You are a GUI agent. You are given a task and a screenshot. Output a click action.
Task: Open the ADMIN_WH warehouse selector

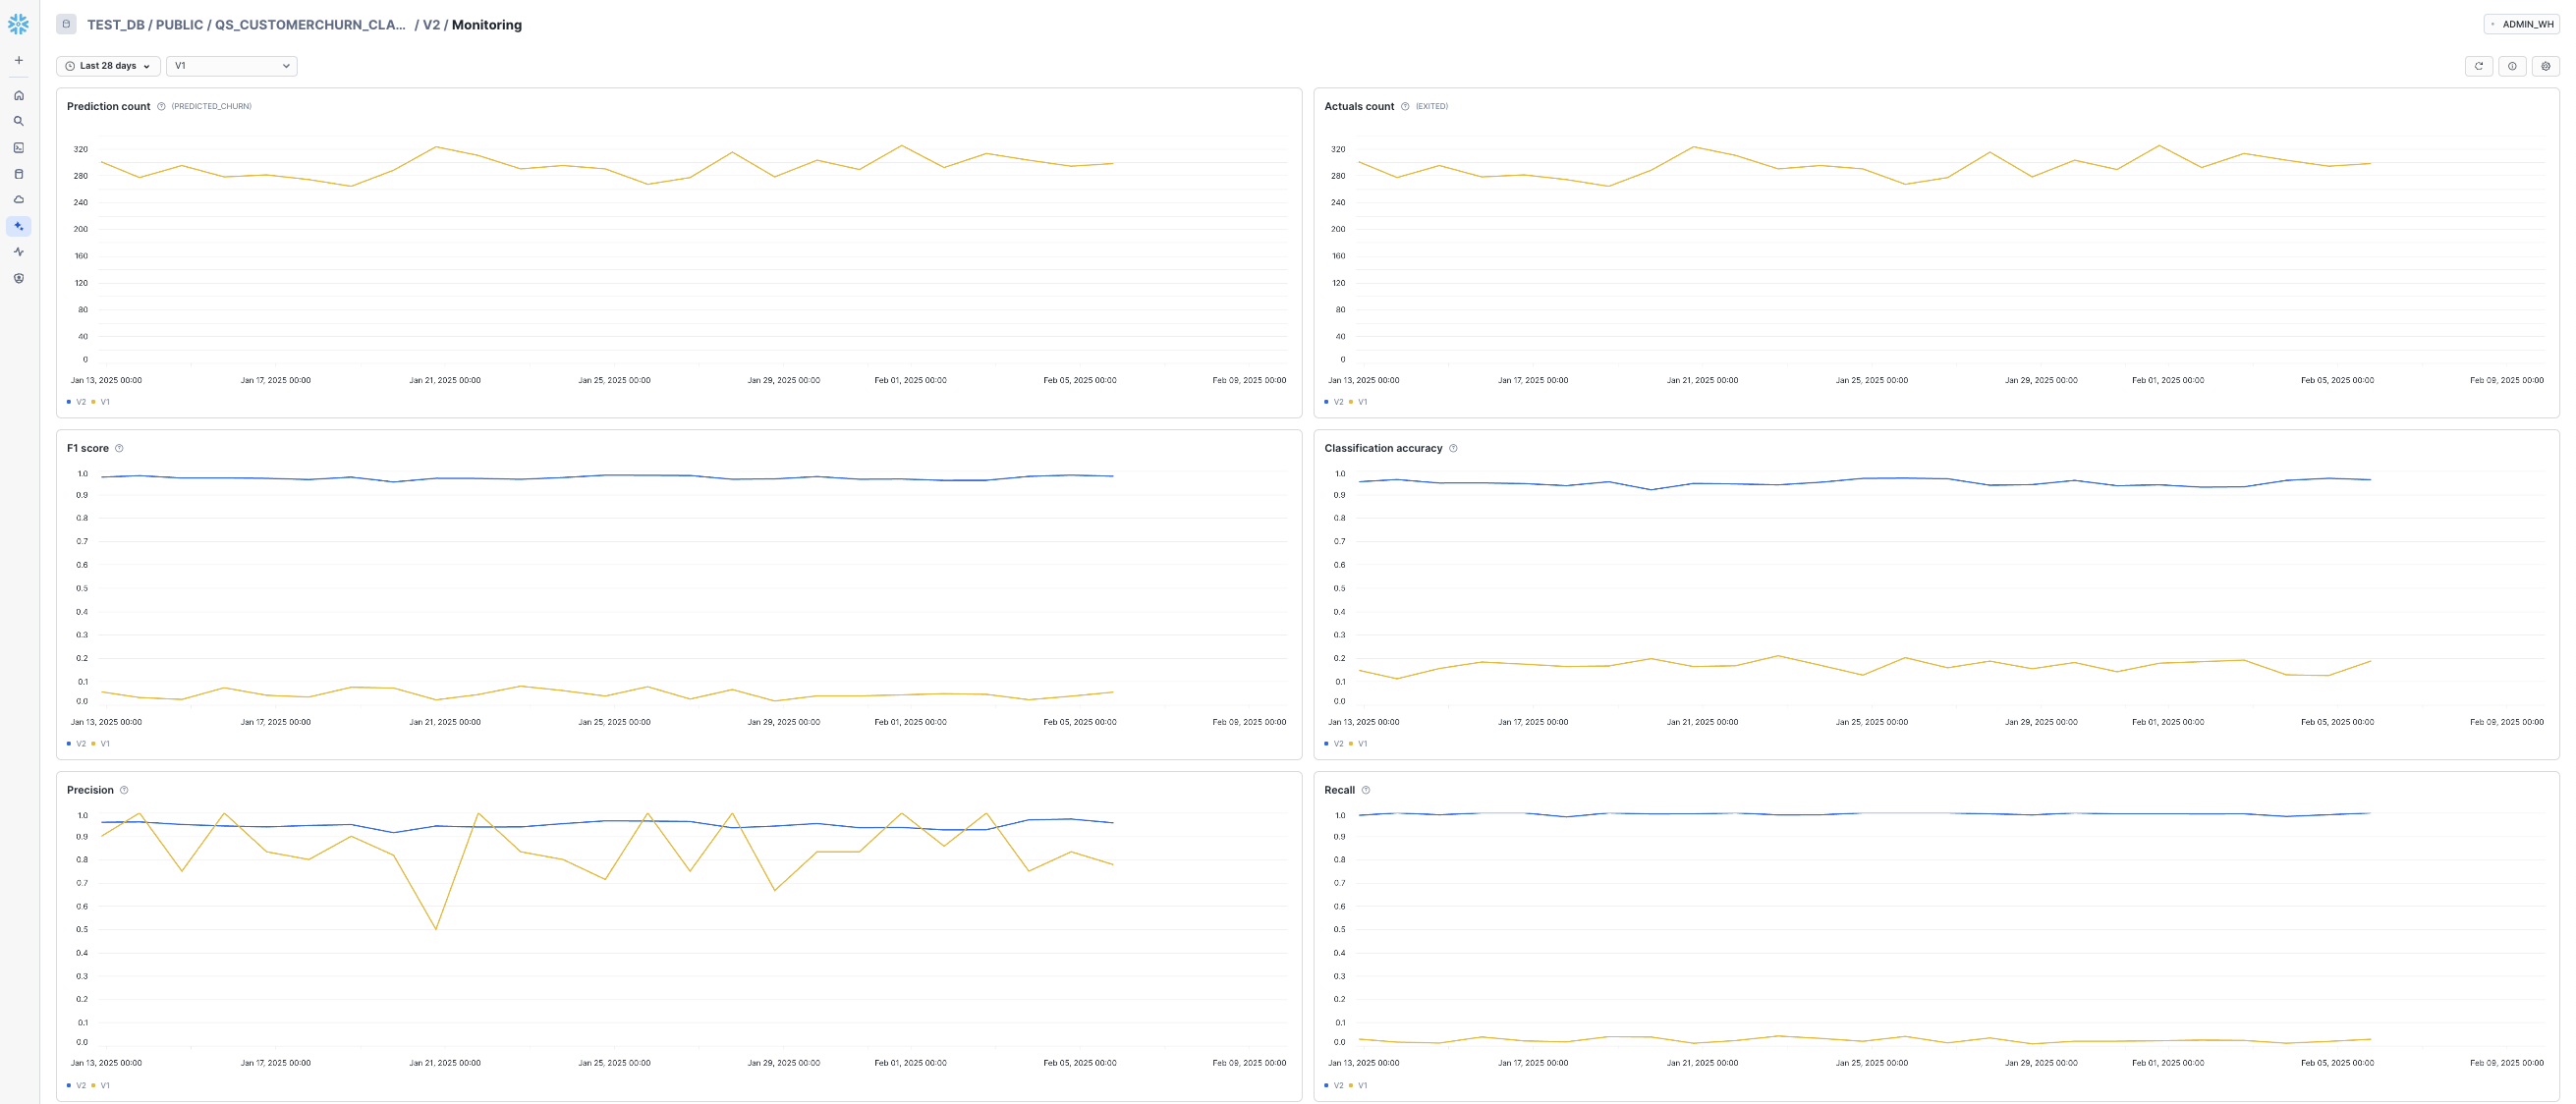tap(2522, 24)
